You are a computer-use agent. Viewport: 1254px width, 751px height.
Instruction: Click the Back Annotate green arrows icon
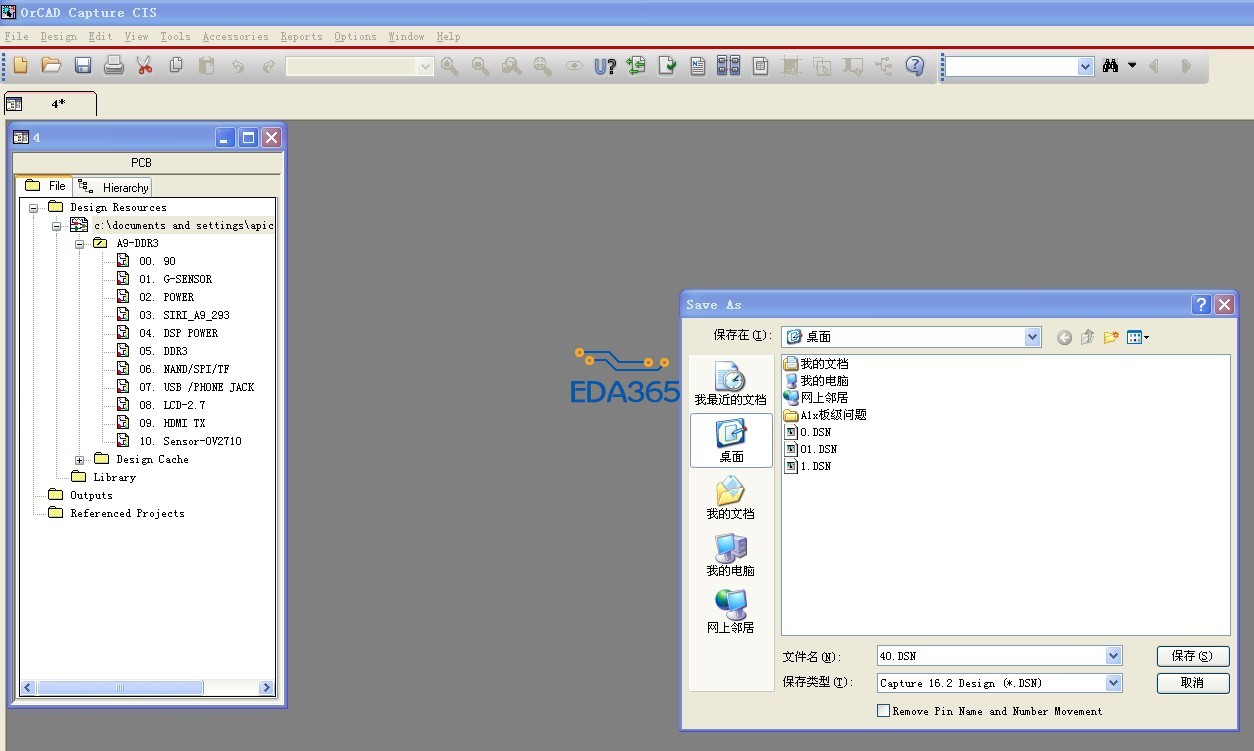[636, 66]
